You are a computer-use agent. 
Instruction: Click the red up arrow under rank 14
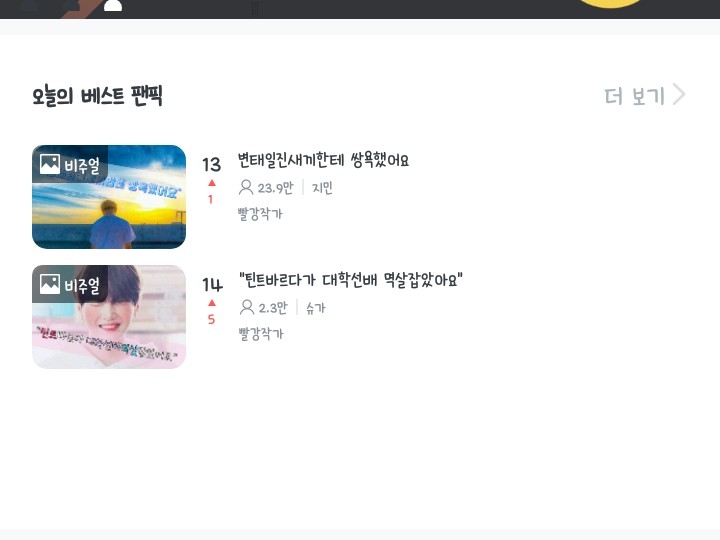pyautogui.click(x=212, y=303)
